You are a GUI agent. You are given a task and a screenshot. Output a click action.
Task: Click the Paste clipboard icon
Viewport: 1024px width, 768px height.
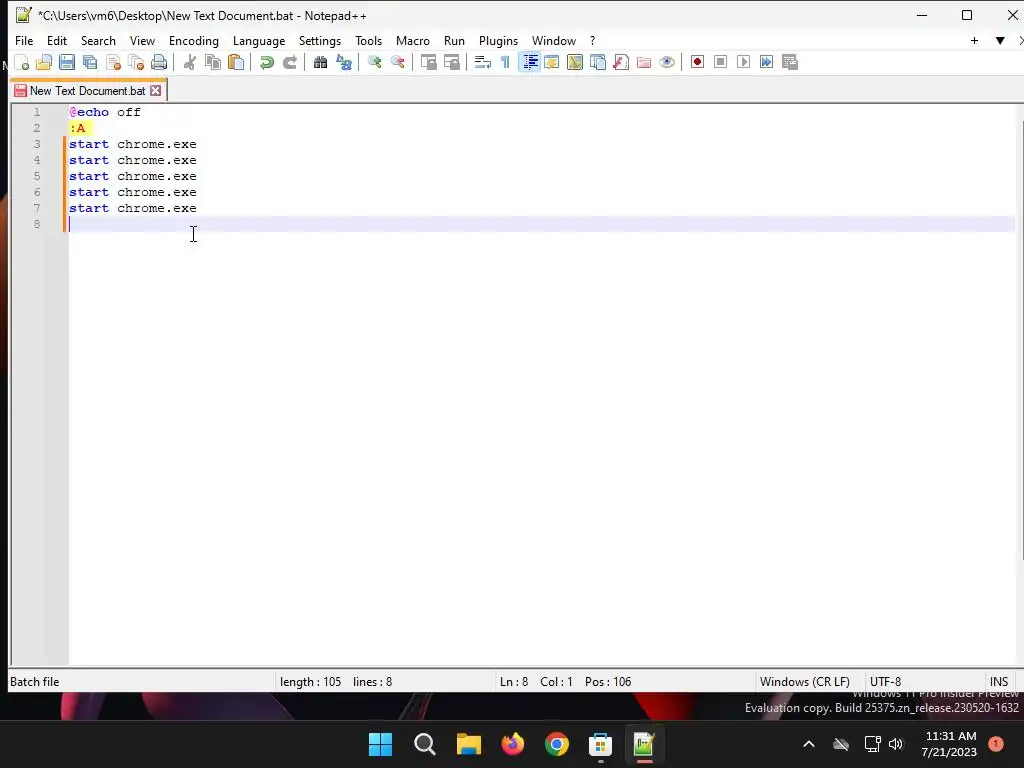coord(236,62)
